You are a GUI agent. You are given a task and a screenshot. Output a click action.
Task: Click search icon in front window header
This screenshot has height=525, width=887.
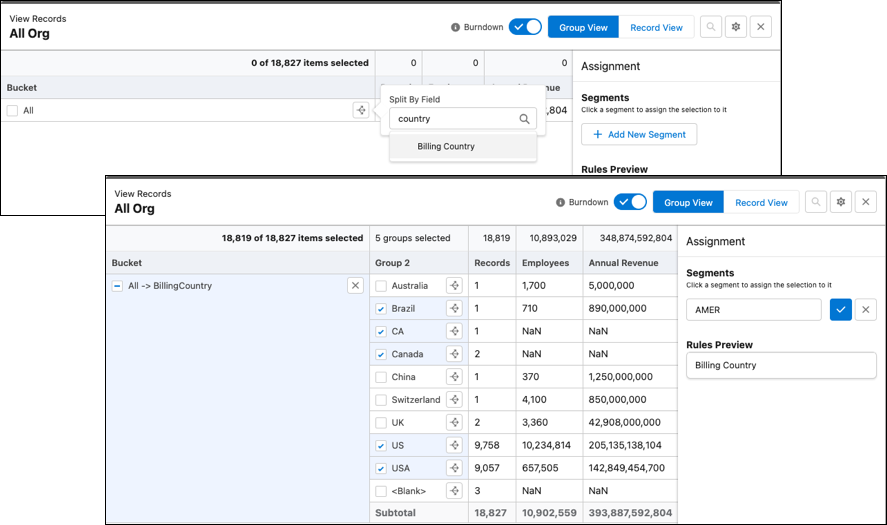816,202
